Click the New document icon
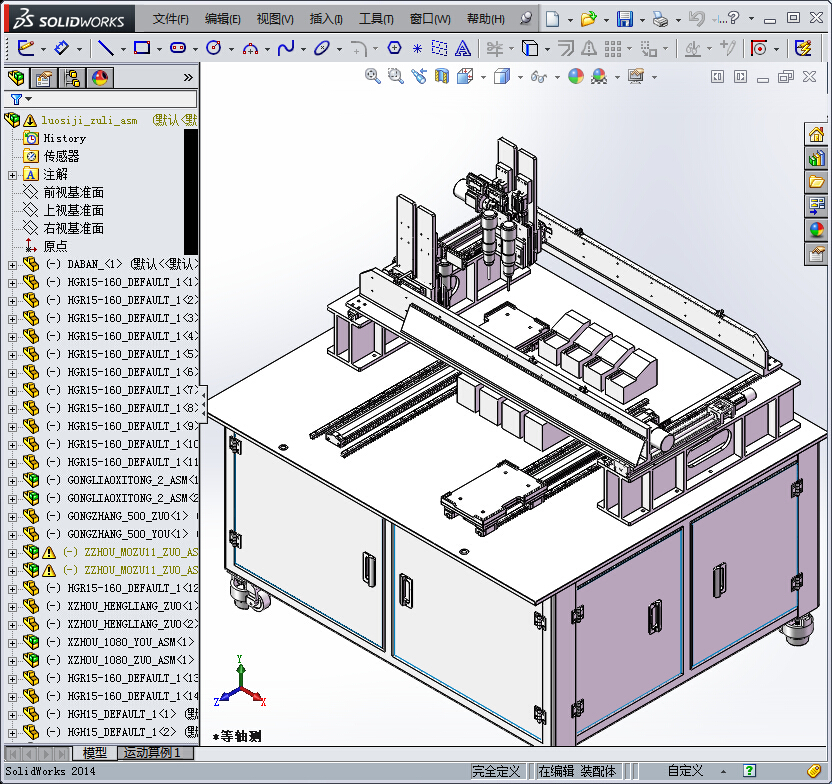Viewport: 832px width, 784px height. click(552, 19)
